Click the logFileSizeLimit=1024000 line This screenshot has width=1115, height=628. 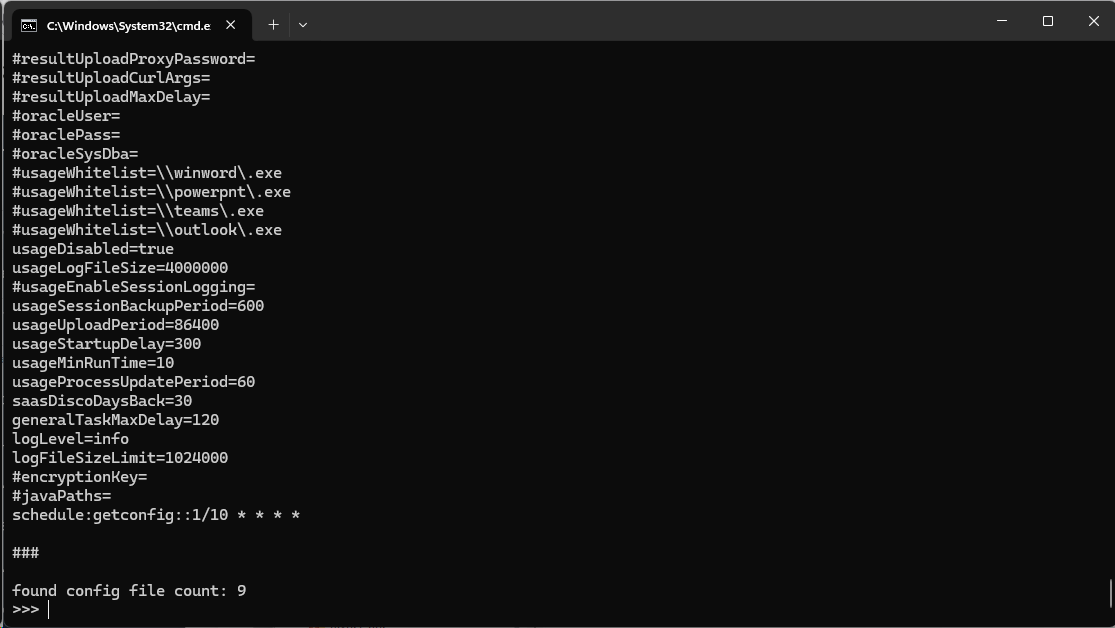pos(120,458)
